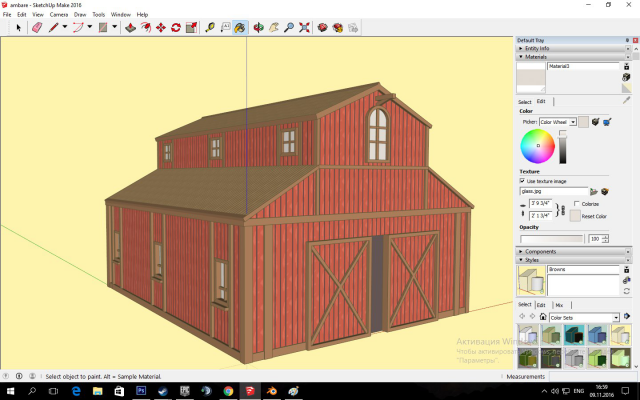Open Photoshop from taskbar
The height and width of the screenshot is (400, 640).
[x=141, y=391]
